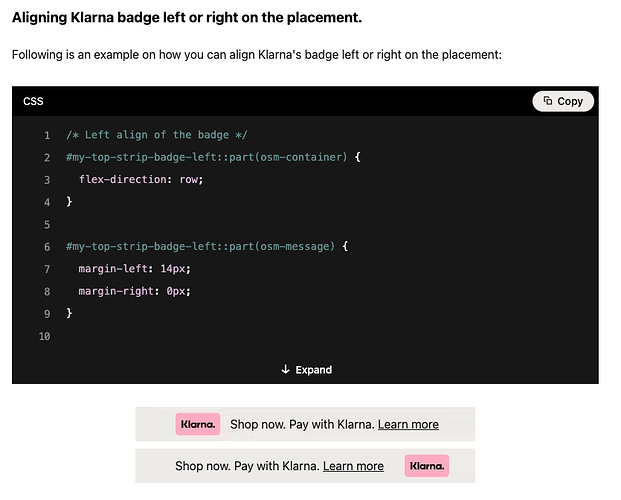Click line number 1 in the code gutter

[x=47, y=135]
